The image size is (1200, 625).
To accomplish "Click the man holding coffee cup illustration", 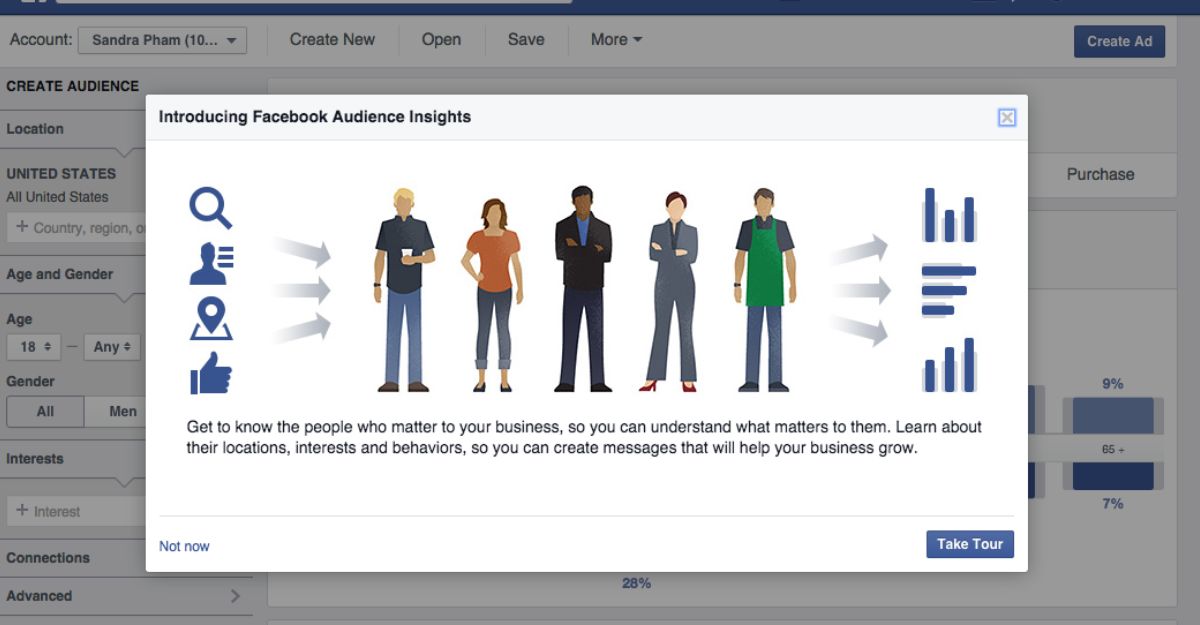I will pyautogui.click(x=404, y=290).
